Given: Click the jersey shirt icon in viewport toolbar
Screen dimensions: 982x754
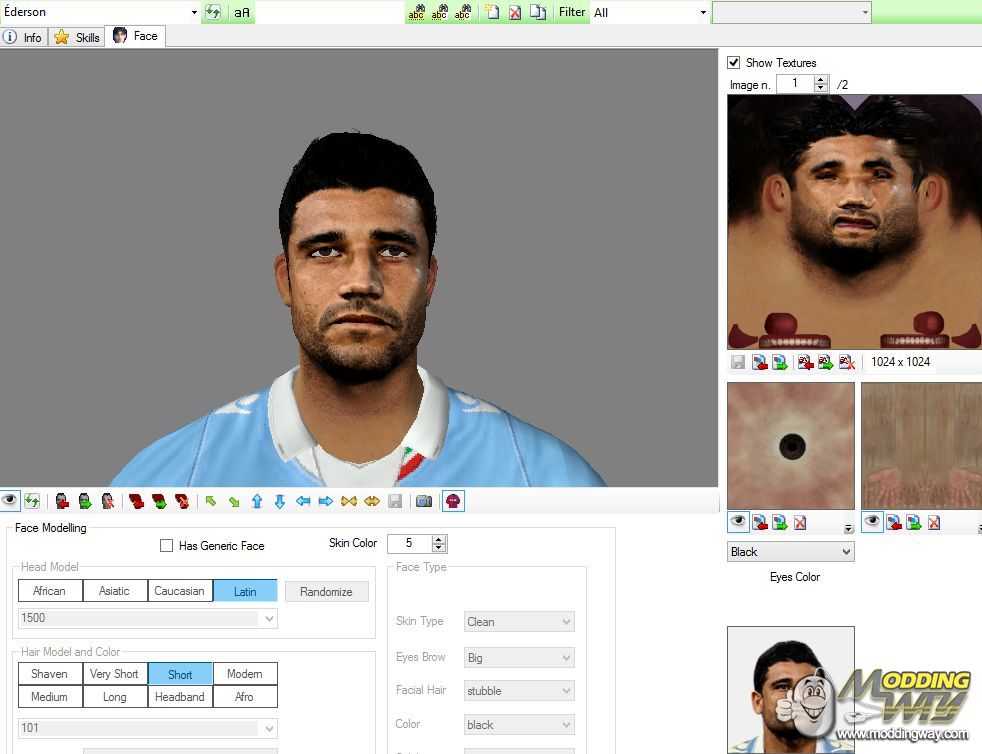Looking at the screenshot, I should point(453,501).
